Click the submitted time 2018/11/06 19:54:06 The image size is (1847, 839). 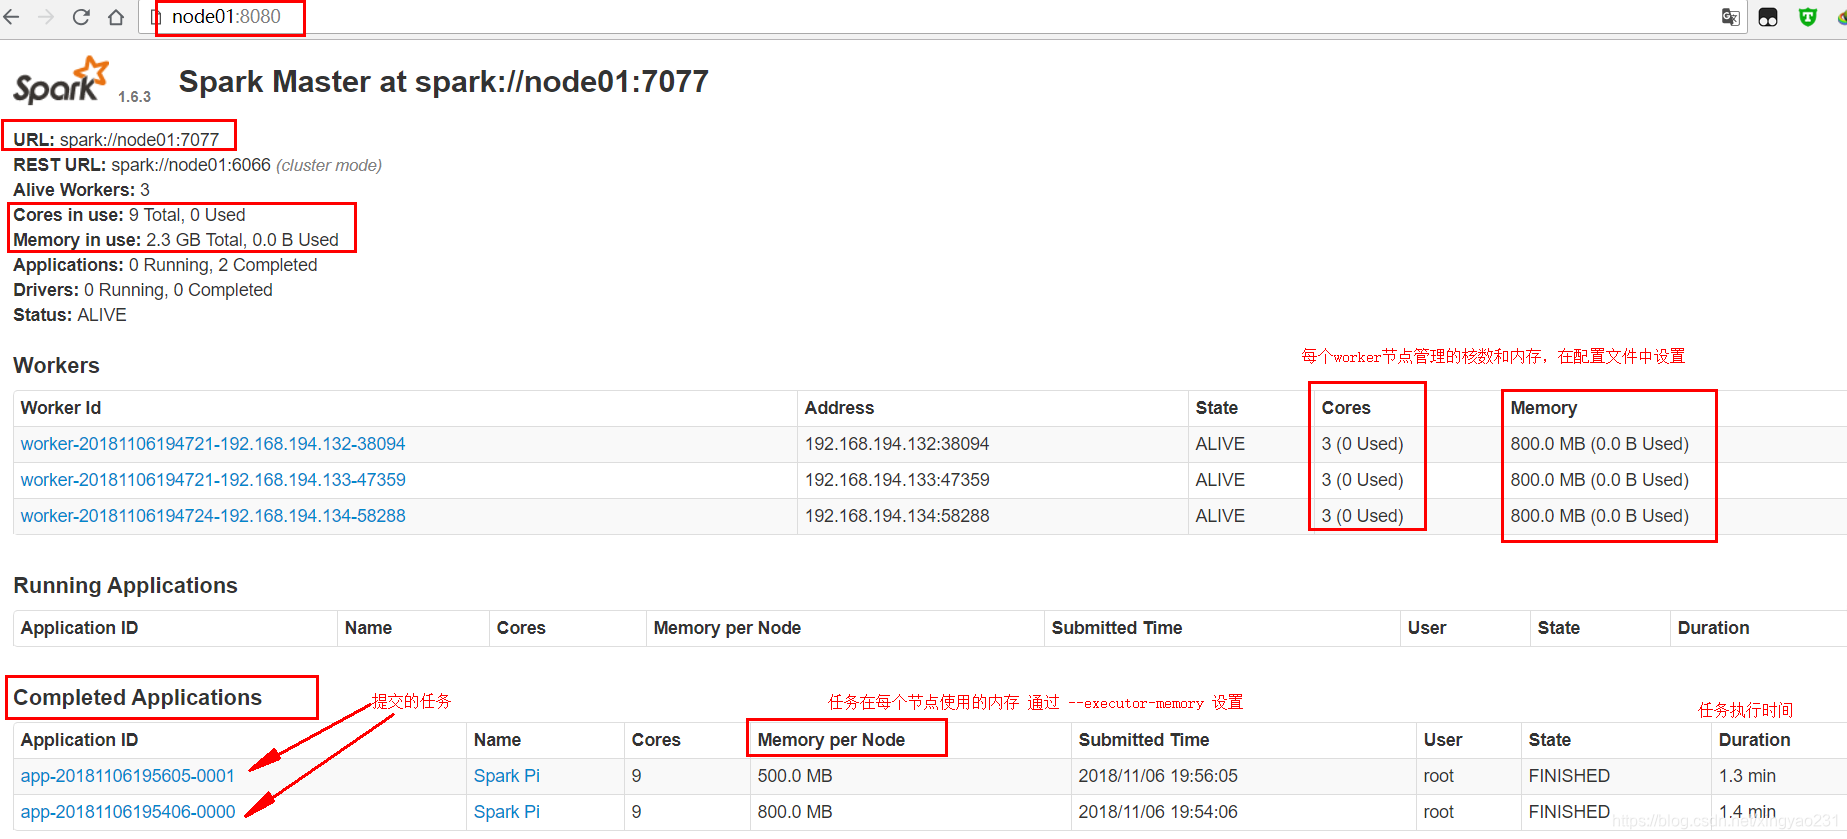click(1158, 812)
